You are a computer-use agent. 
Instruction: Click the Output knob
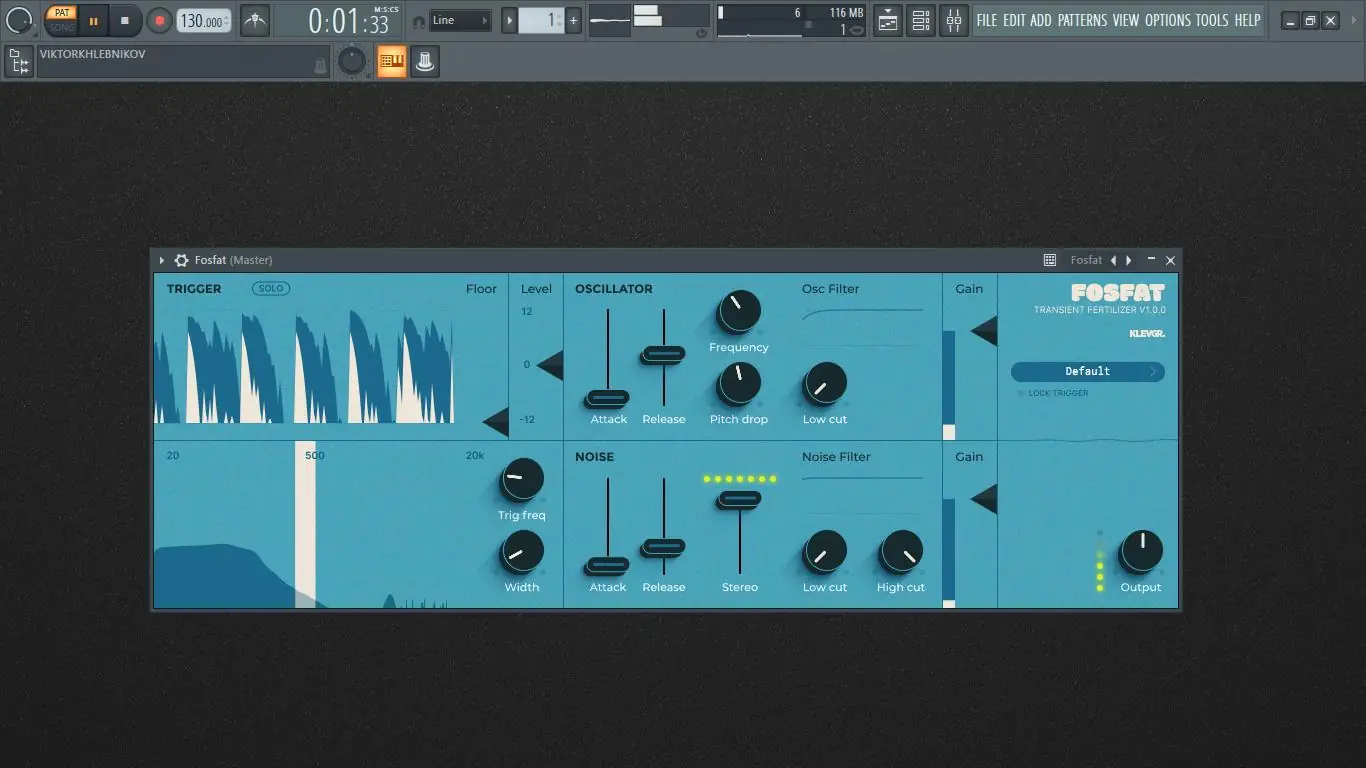coord(1141,551)
